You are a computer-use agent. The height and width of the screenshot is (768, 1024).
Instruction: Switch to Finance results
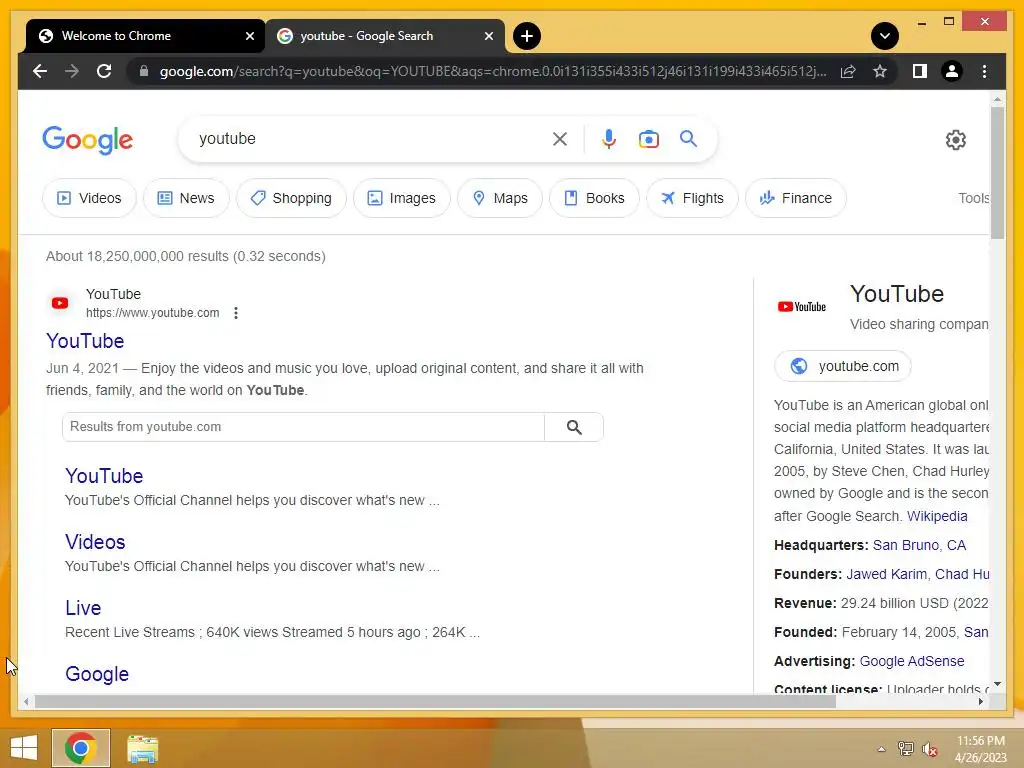[x=795, y=198]
